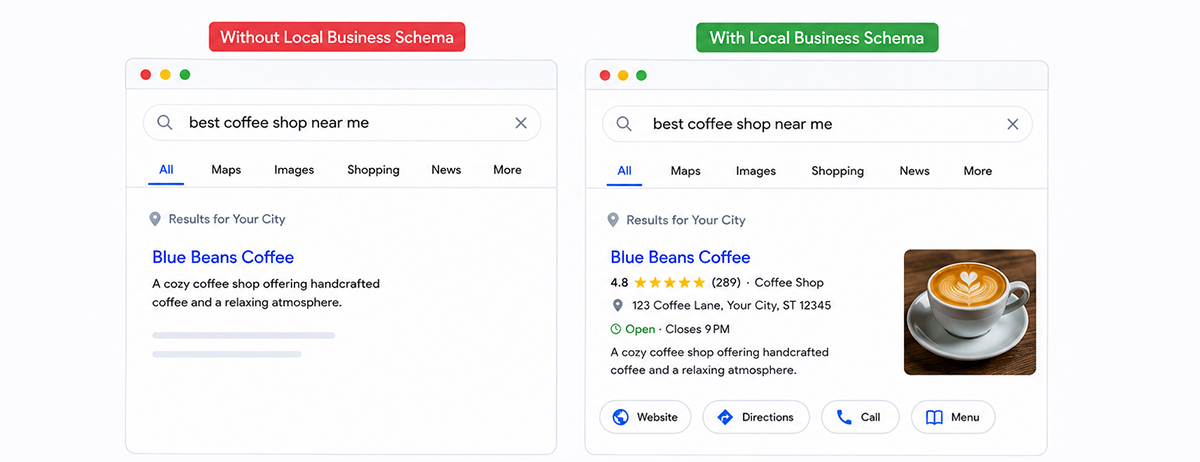Click the description snippet in right window
The image size is (1200, 462).
(720, 361)
